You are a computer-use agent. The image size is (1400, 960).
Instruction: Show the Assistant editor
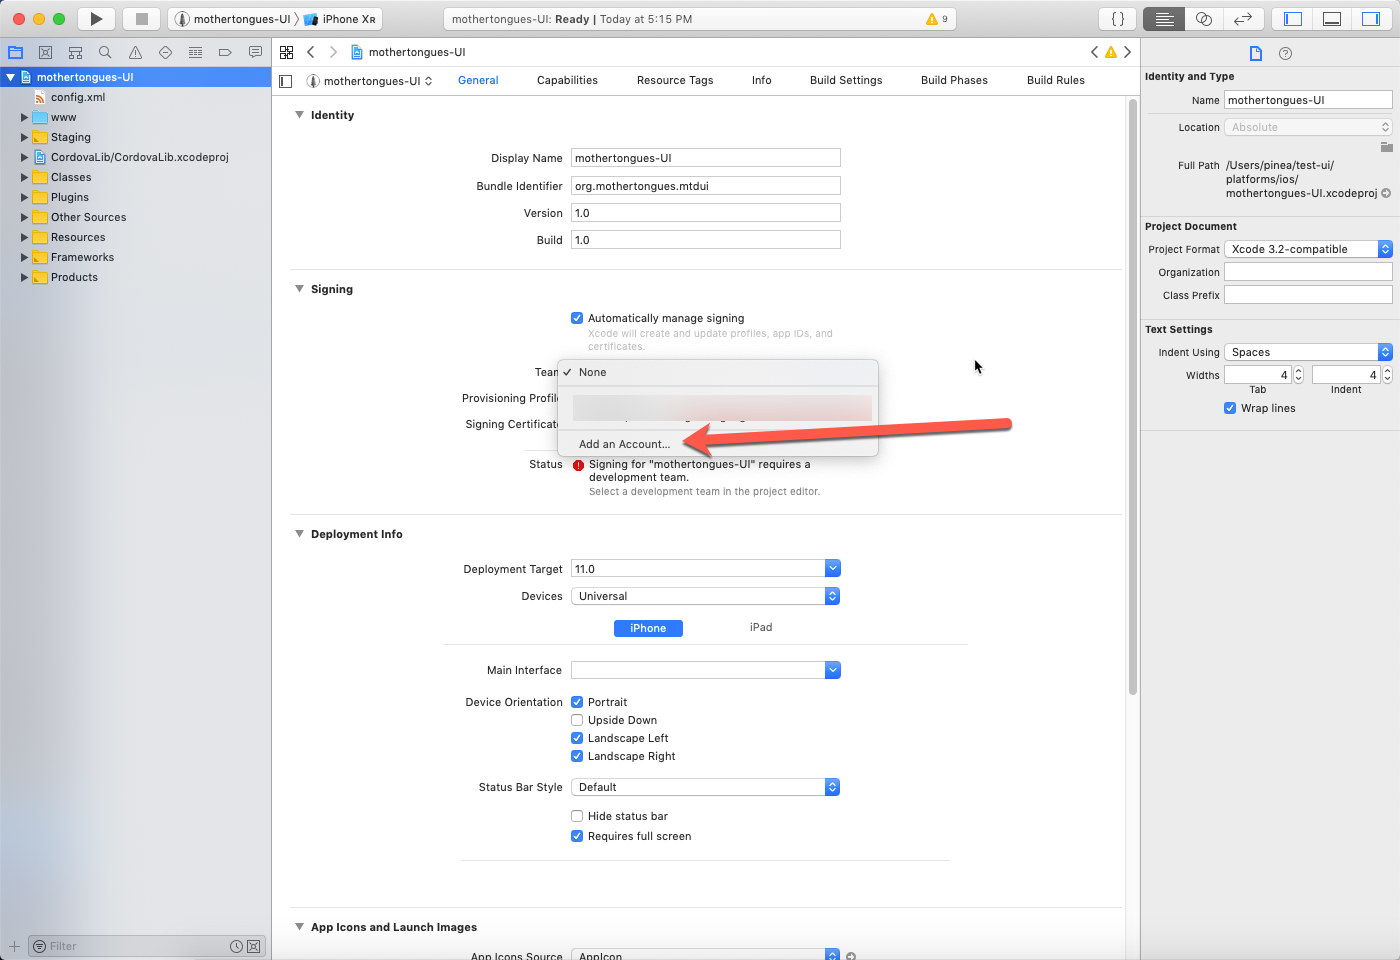pos(1204,19)
